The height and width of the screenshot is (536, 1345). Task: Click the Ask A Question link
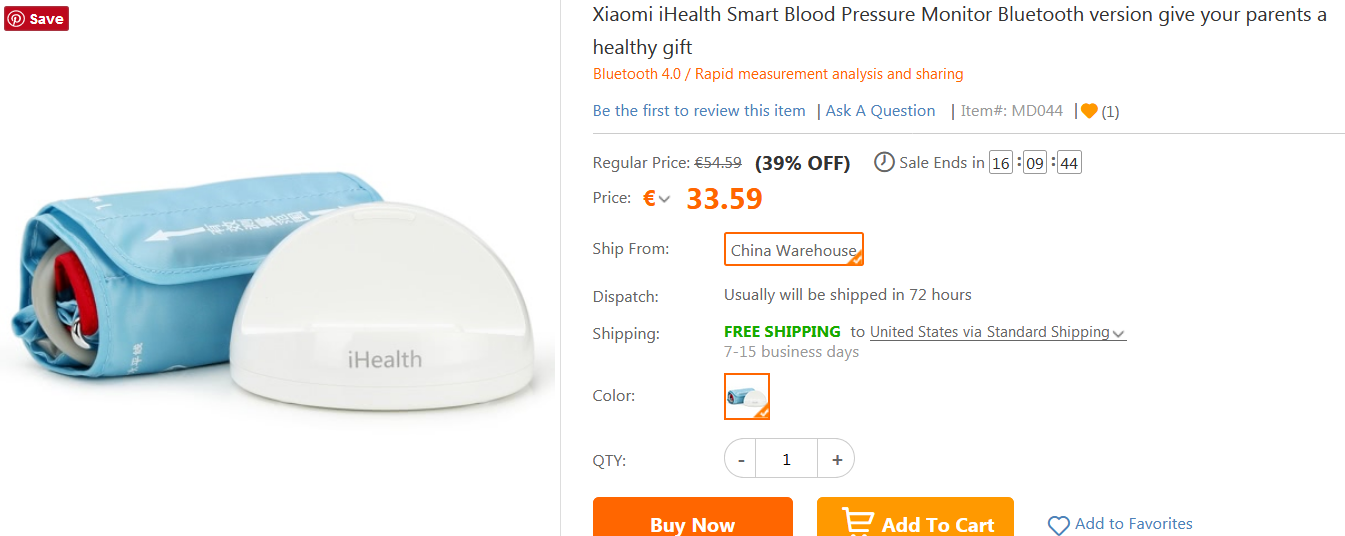(x=880, y=111)
